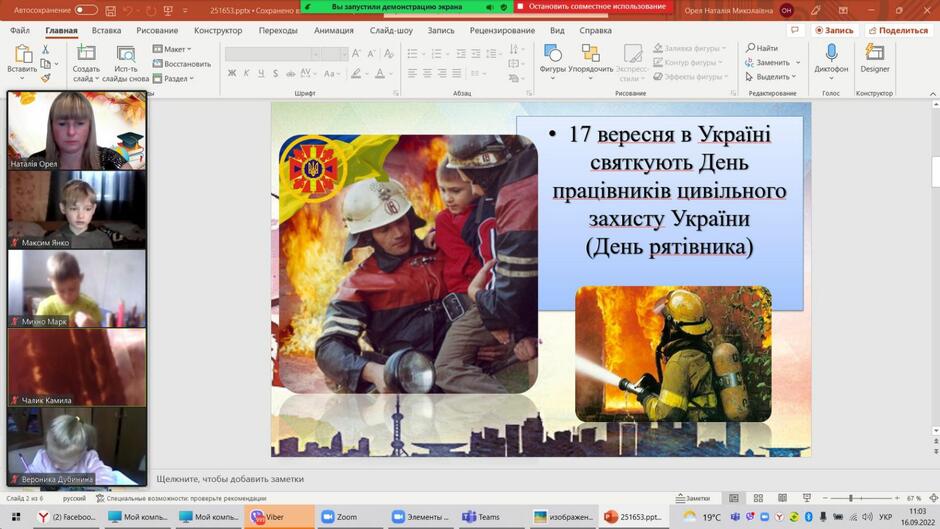Cut selection with the scissors icon

click(x=46, y=49)
